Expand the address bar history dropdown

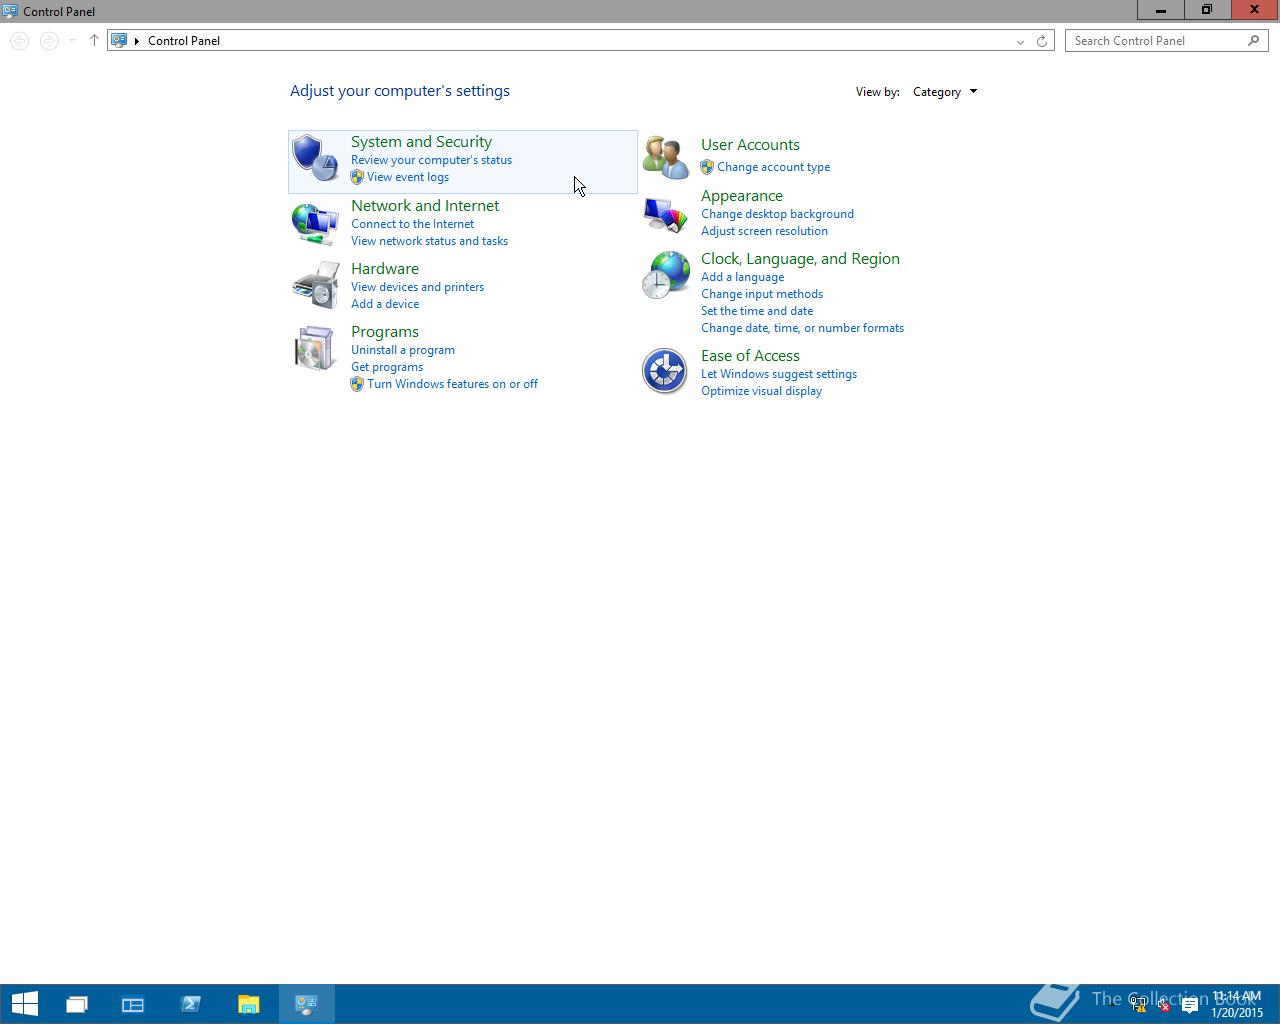(1020, 41)
